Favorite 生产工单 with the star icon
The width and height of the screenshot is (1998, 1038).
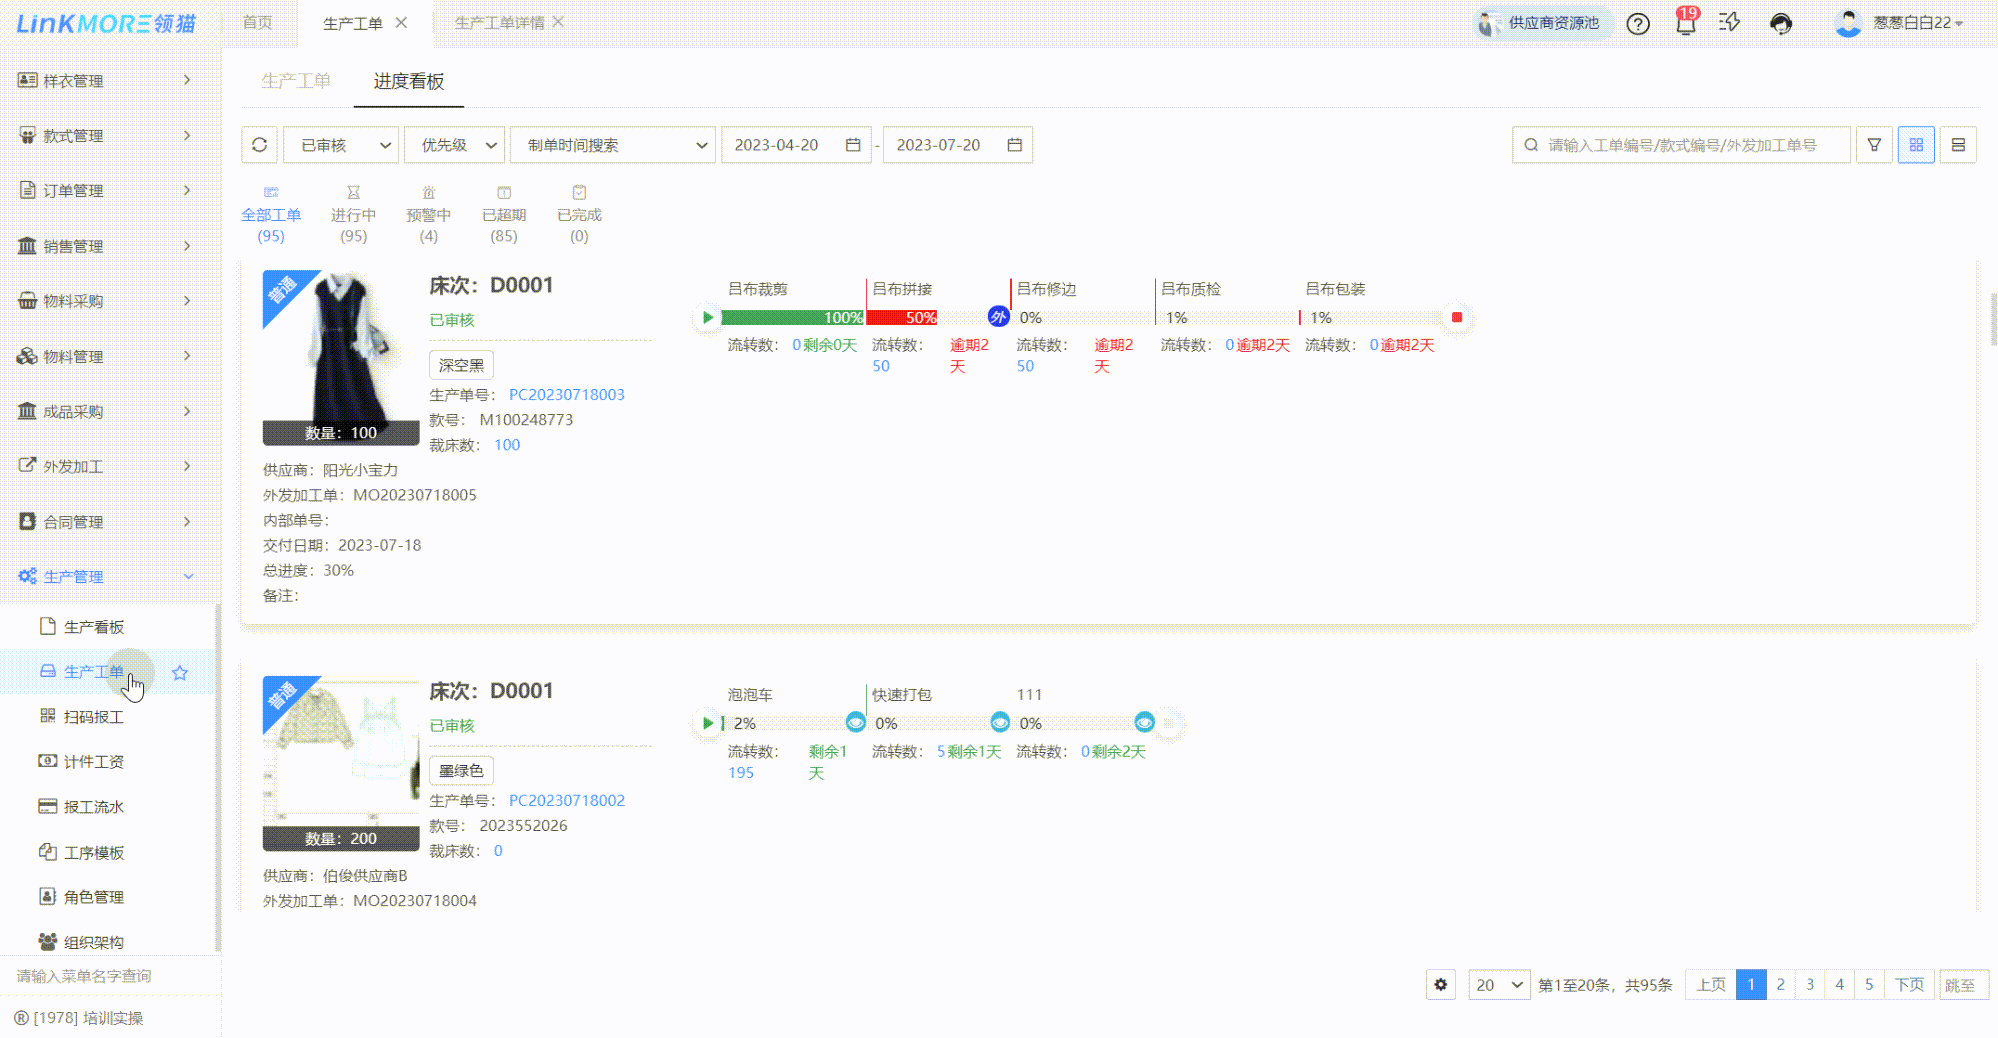180,673
